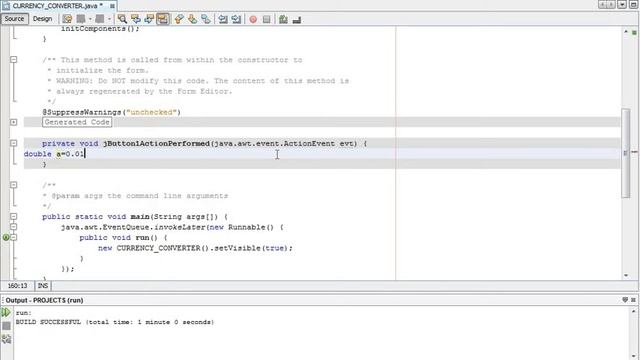Click the INS insert mode indicator

(43, 286)
